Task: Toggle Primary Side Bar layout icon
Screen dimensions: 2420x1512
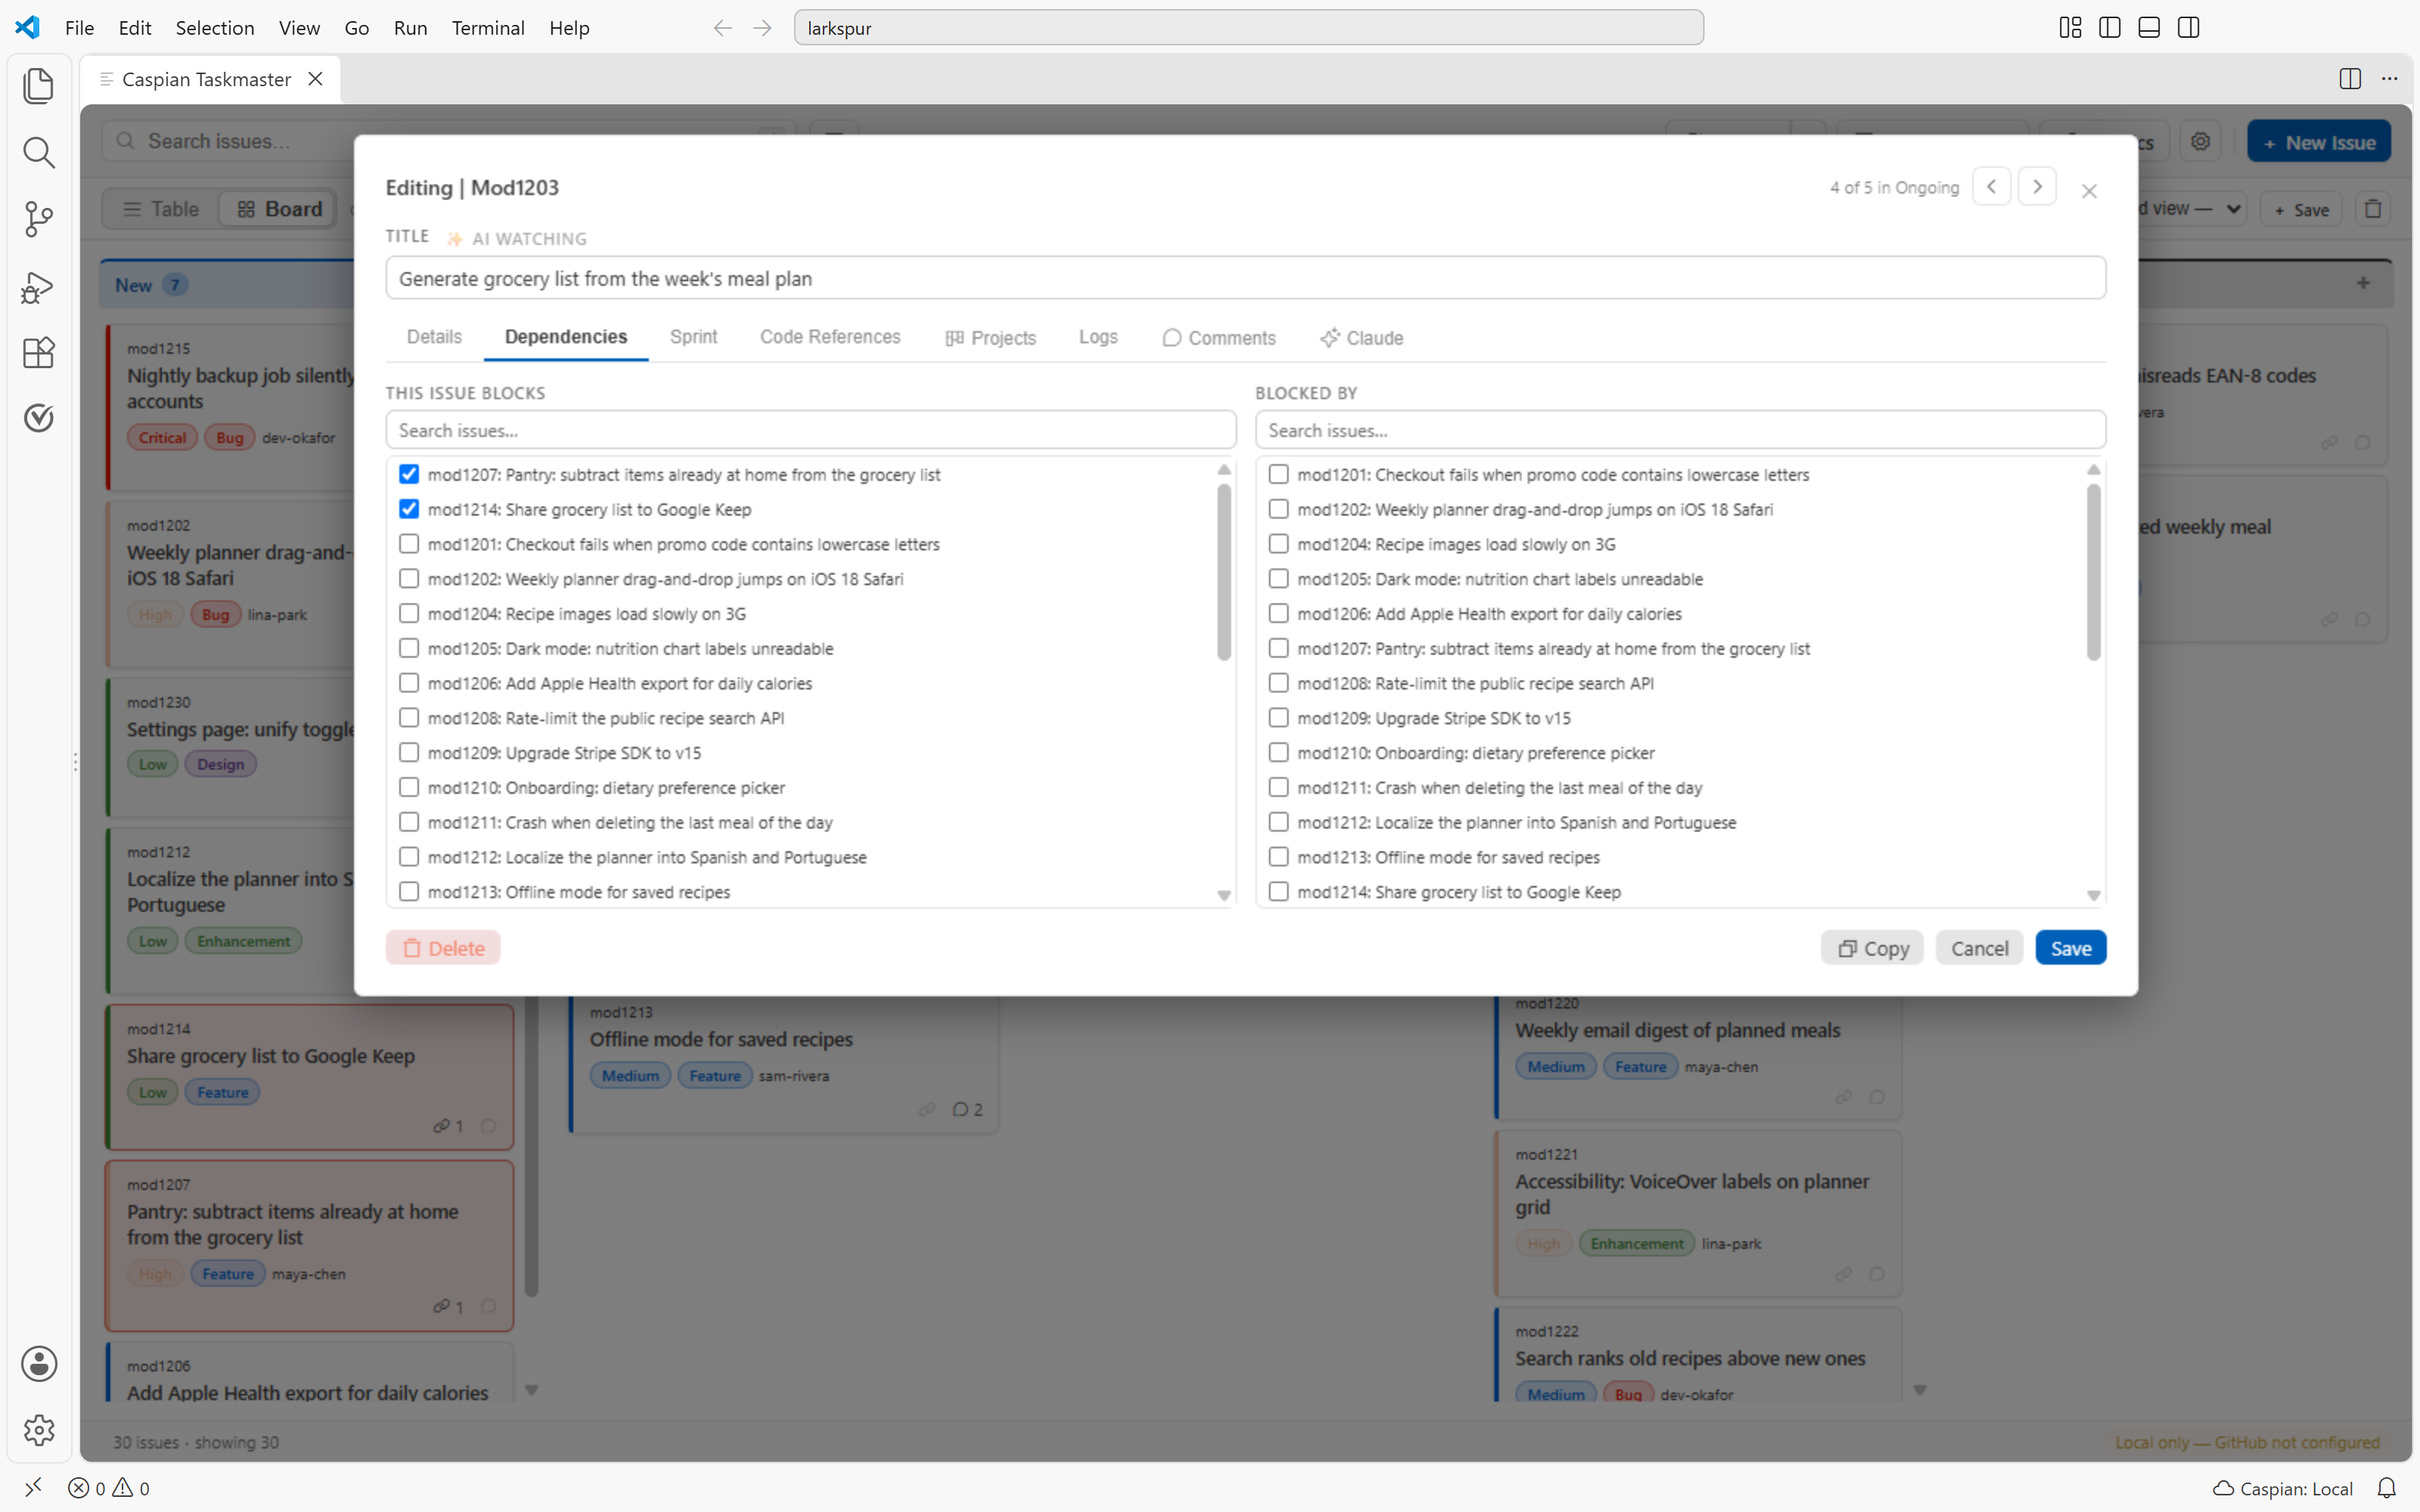Action: 2110,28
